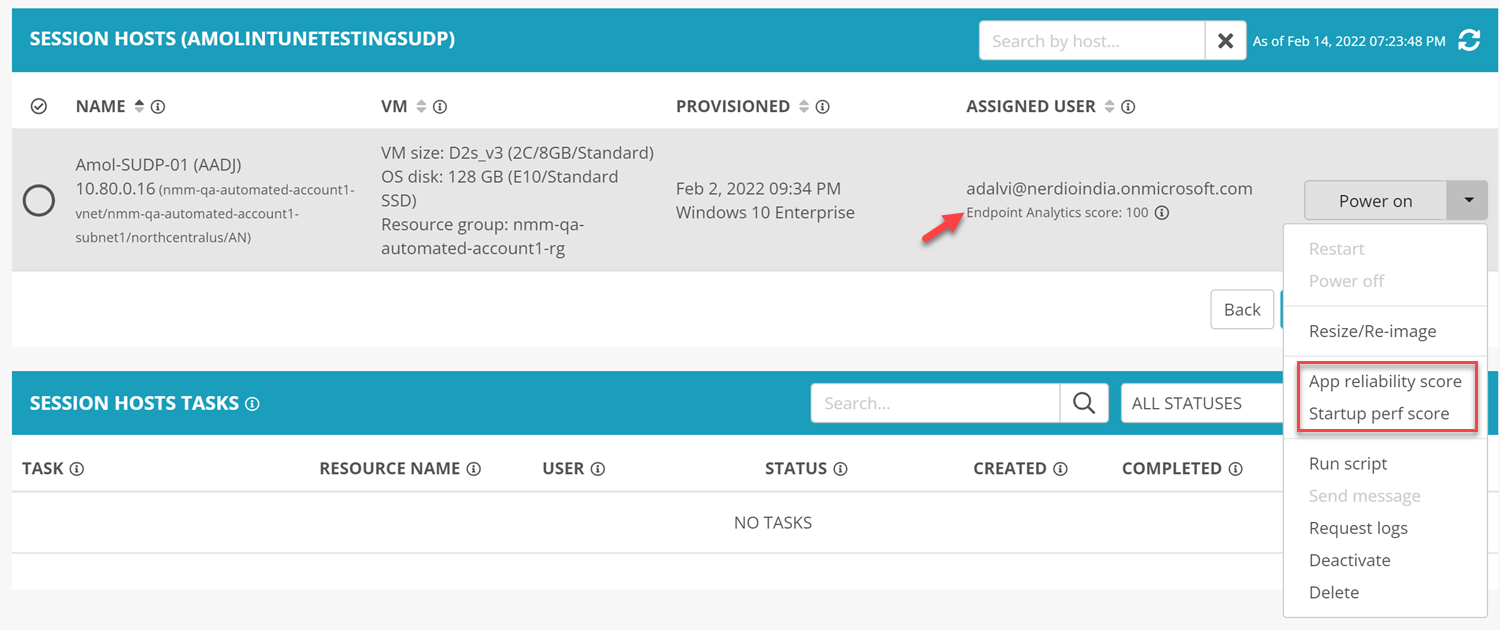The image size is (1500, 630).
Task: Click the magnifier search icon in tasks panel
Action: point(1084,403)
